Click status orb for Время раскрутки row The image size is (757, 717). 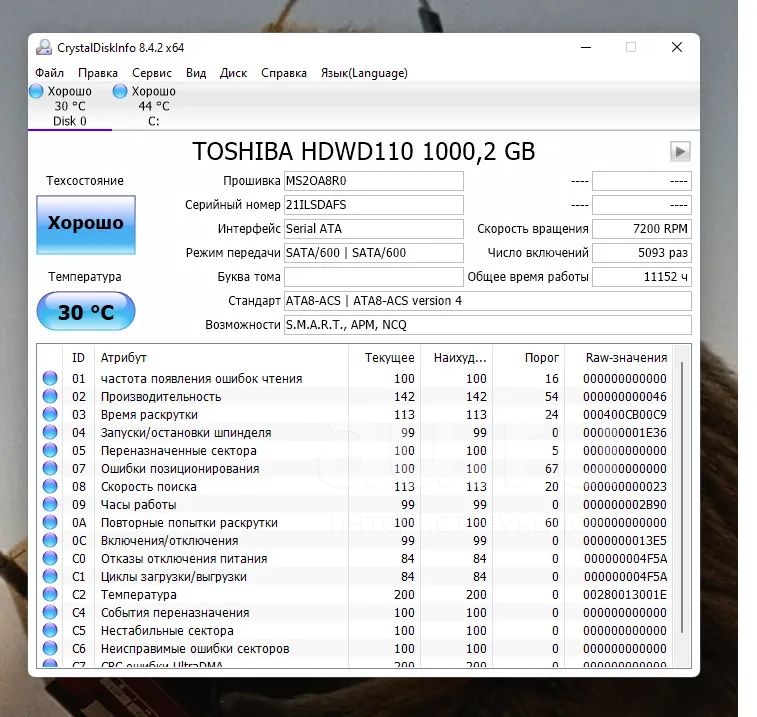(x=50, y=414)
